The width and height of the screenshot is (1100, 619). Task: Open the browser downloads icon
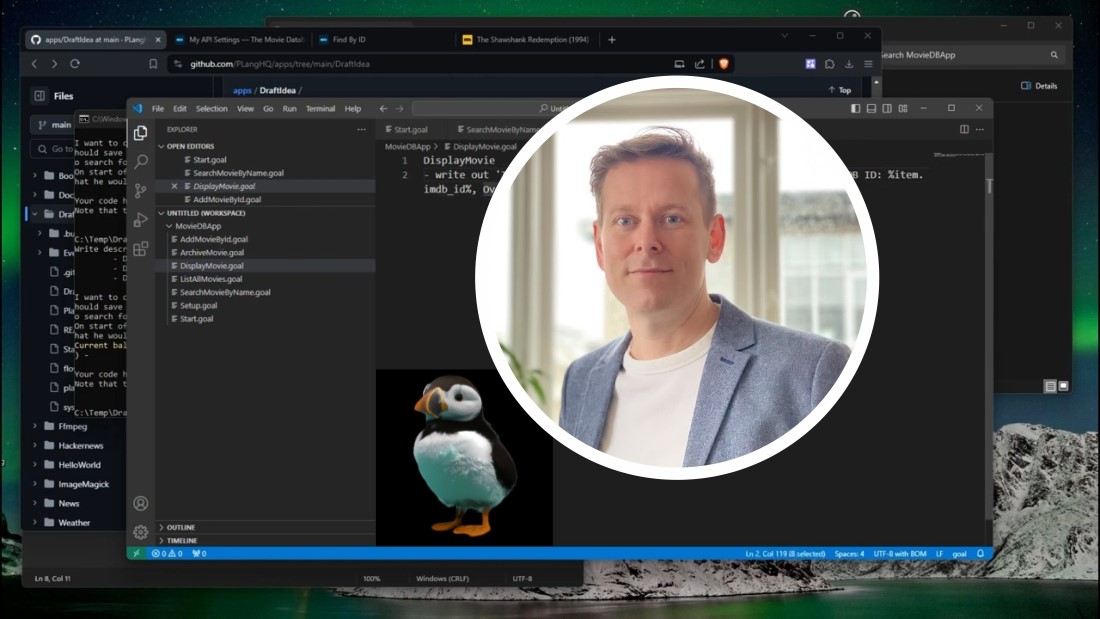pos(849,64)
